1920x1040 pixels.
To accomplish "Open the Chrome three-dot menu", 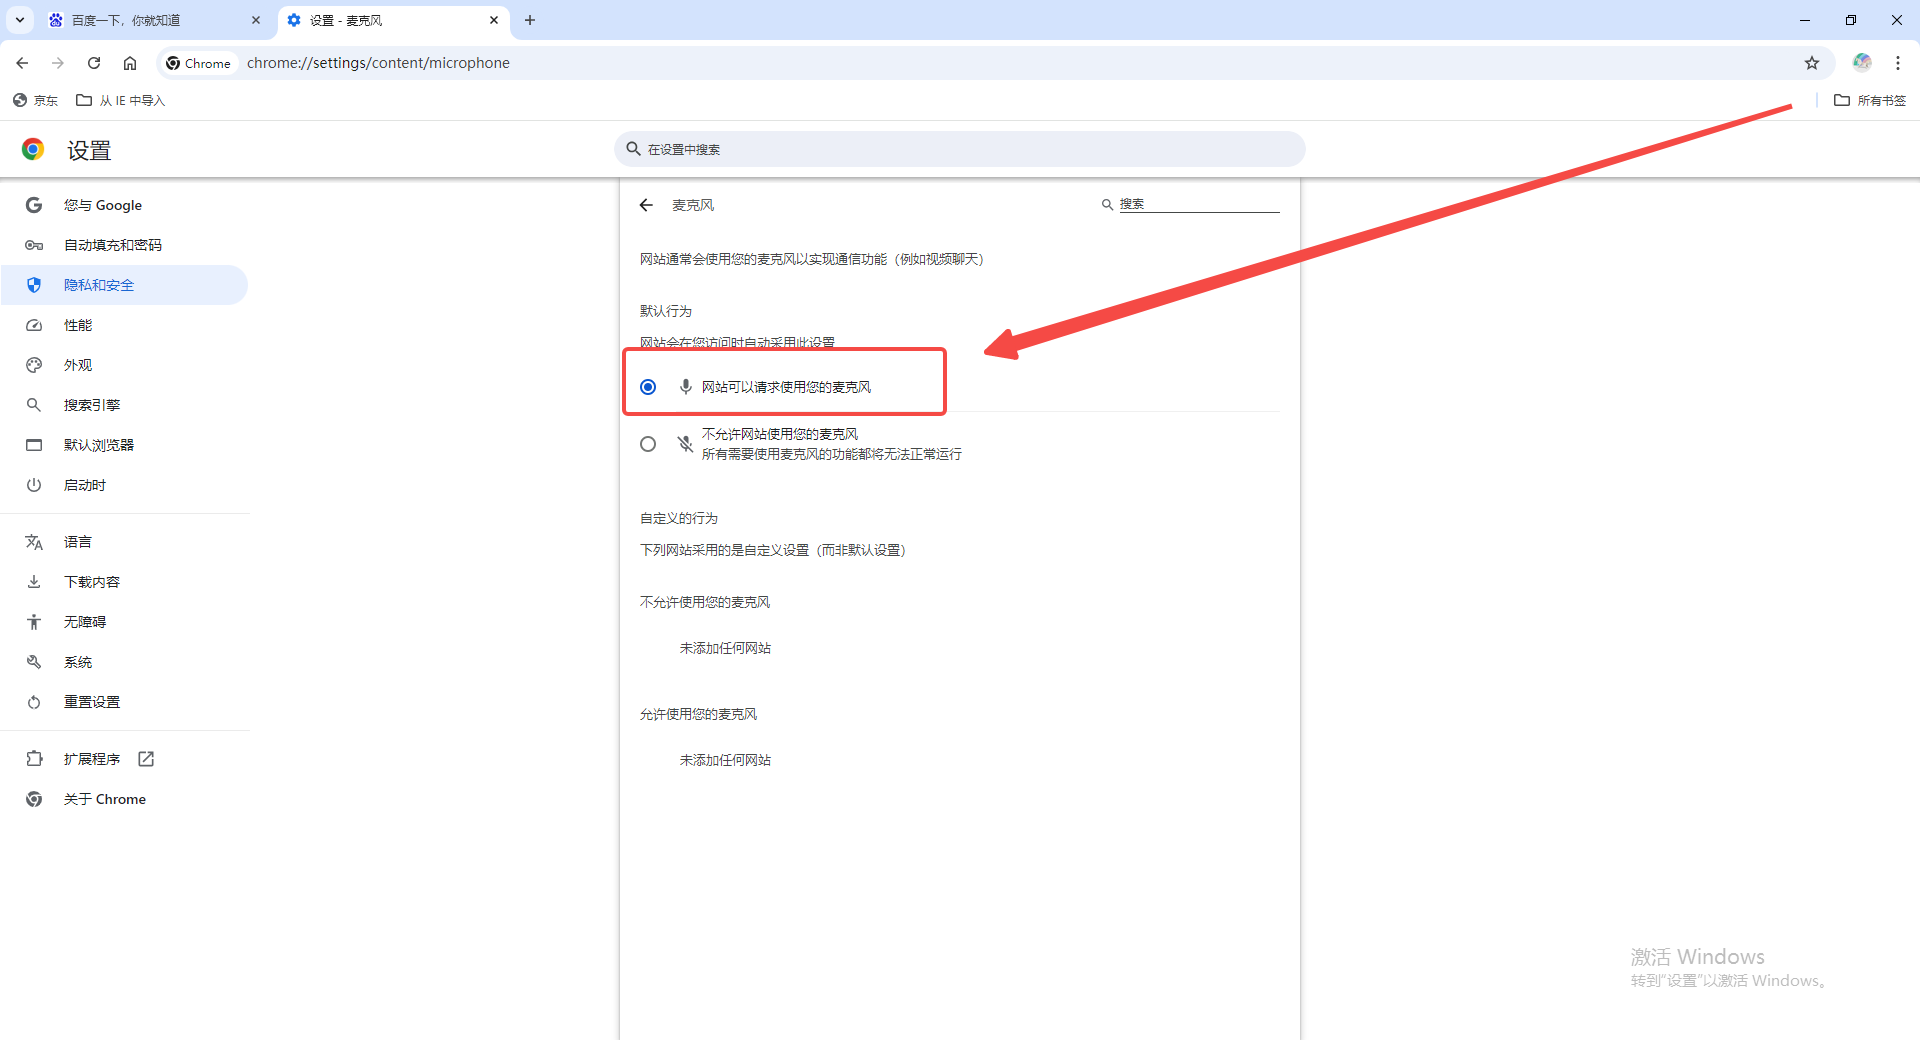I will [1898, 63].
